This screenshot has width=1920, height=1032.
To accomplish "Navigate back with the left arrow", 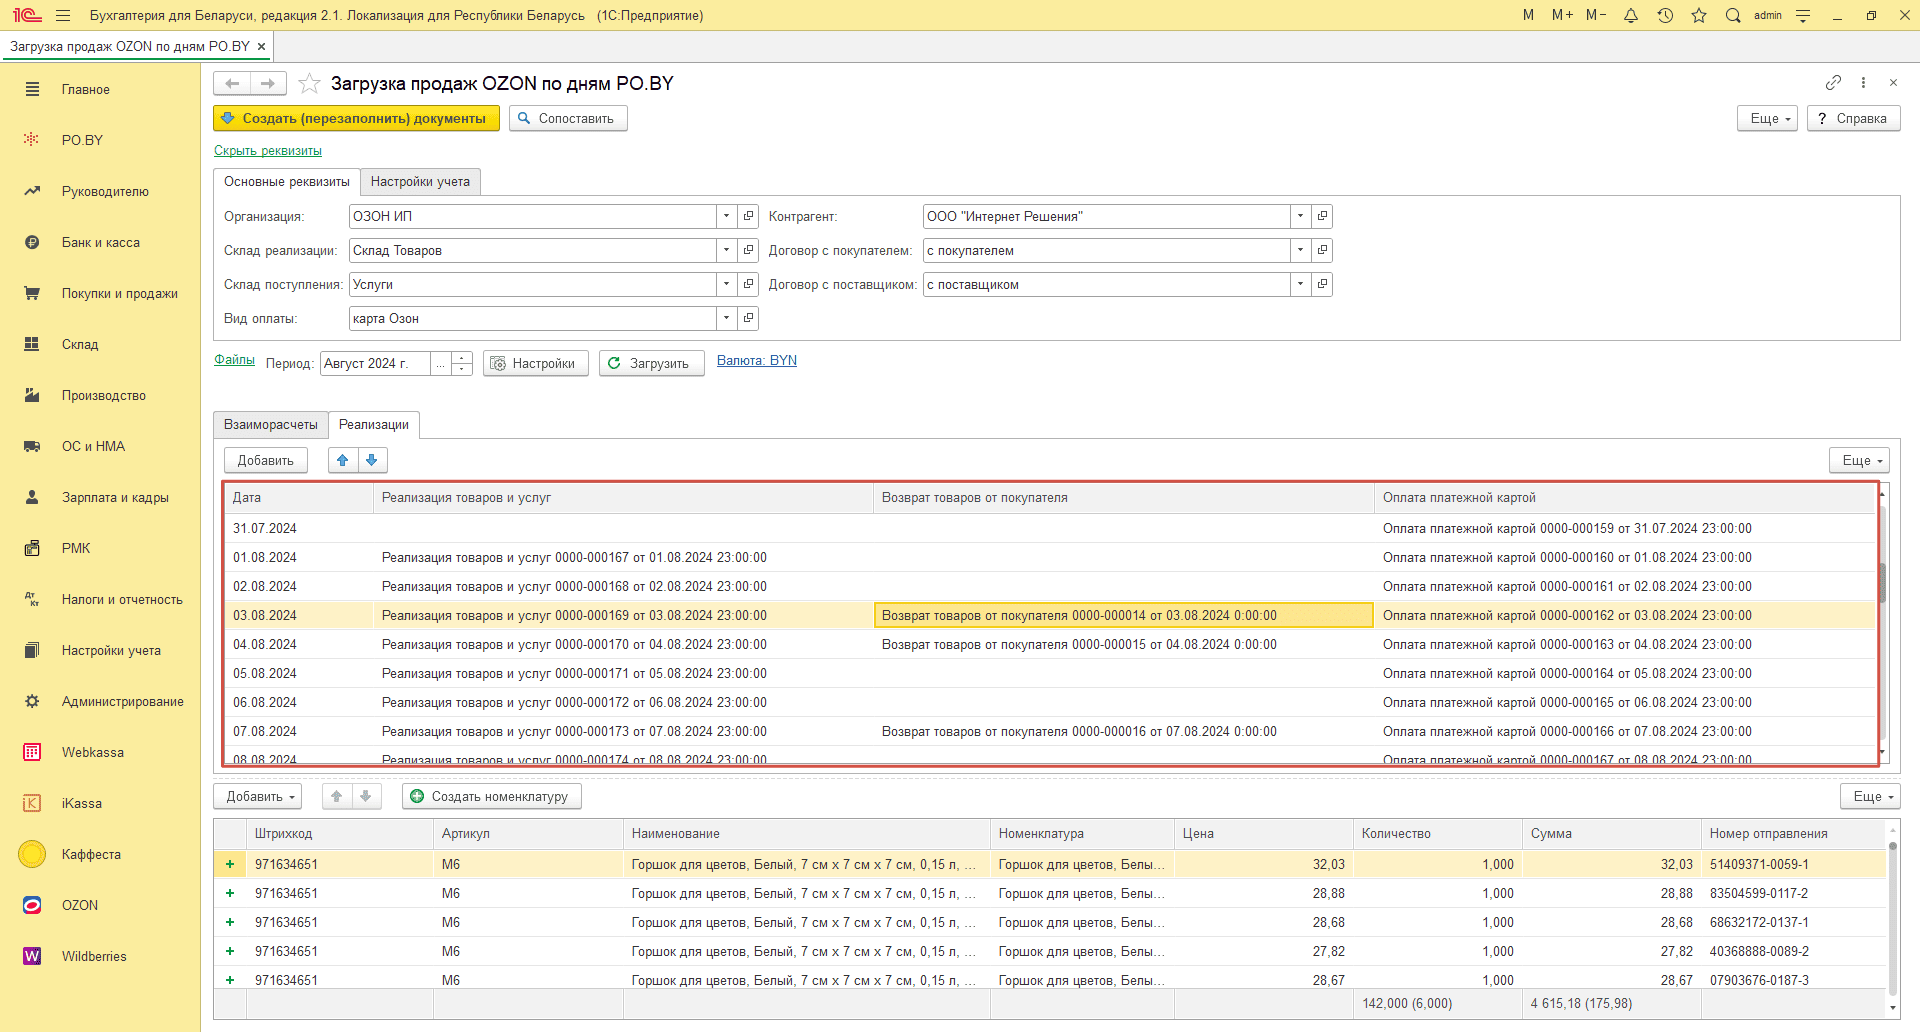I will point(232,83).
